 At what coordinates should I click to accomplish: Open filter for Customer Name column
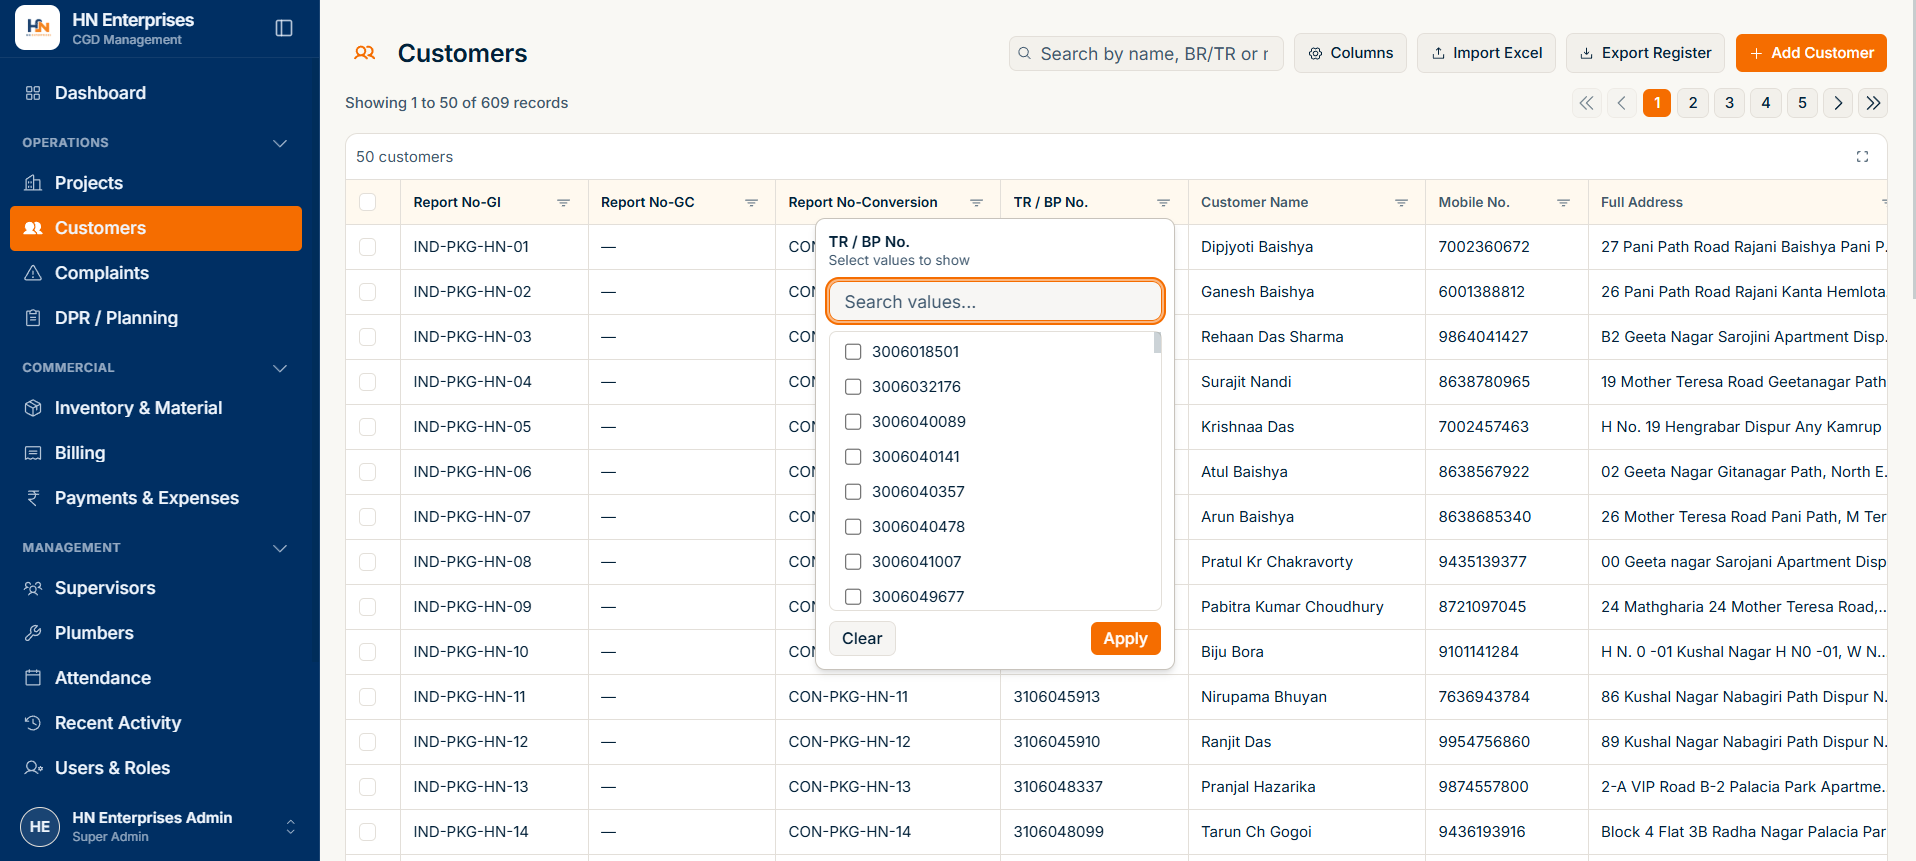(x=1401, y=203)
